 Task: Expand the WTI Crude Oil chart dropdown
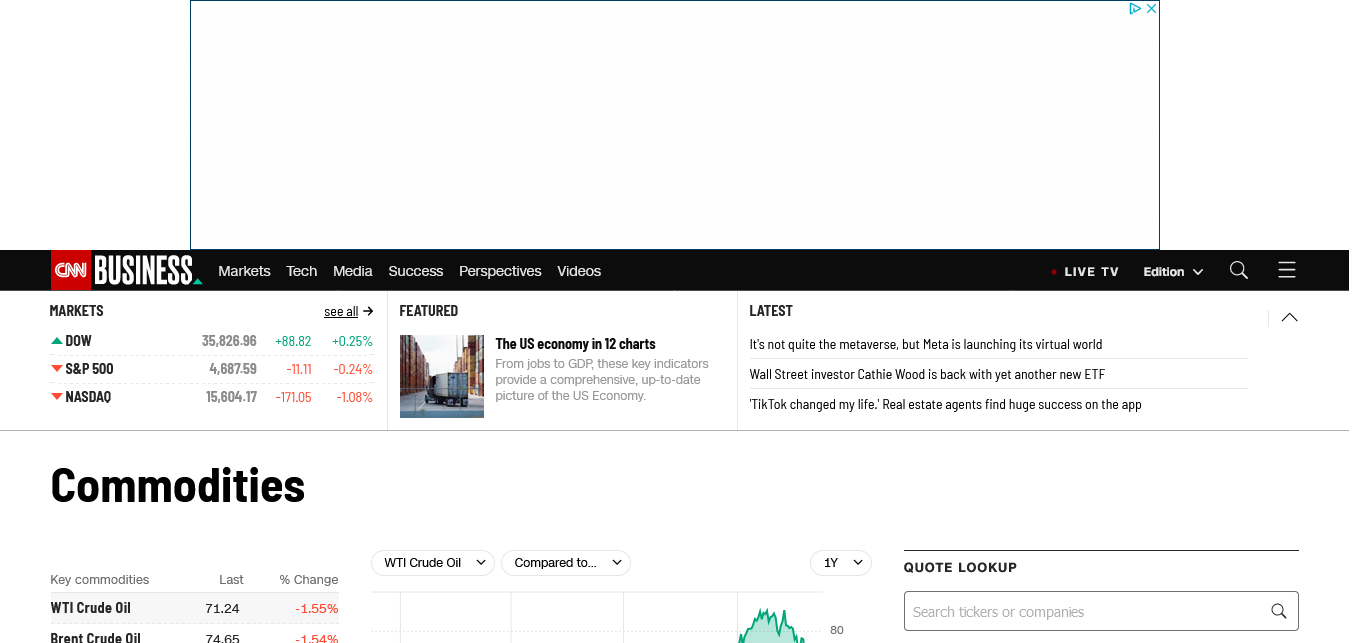(x=432, y=563)
